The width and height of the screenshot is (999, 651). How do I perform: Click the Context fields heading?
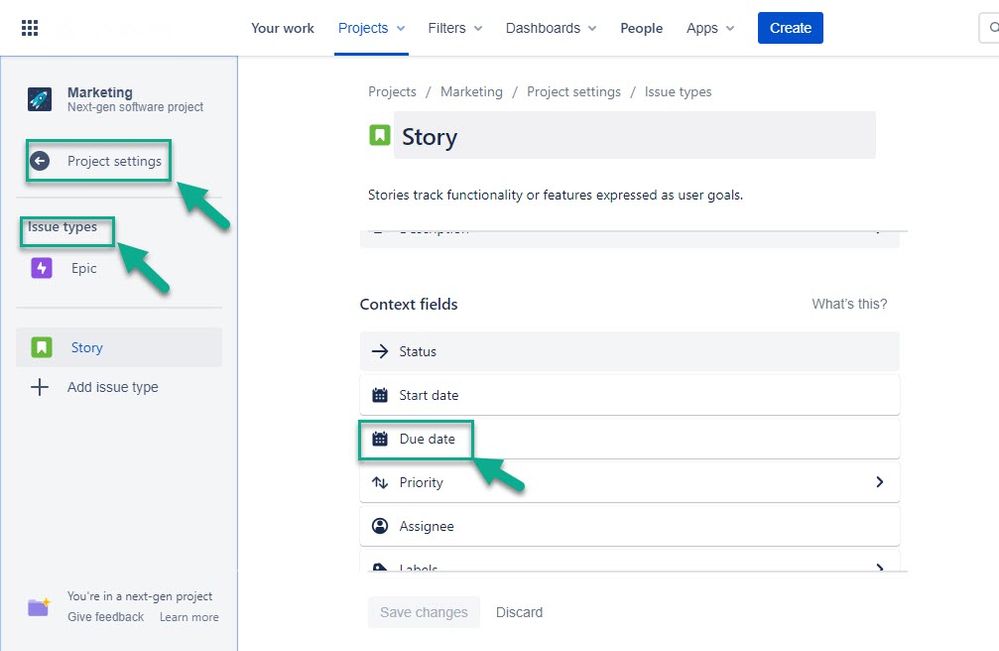408,304
